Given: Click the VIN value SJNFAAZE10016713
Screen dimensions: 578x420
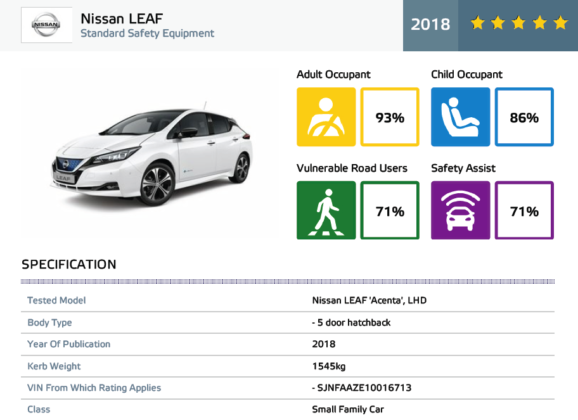Looking at the screenshot, I should (364, 388).
